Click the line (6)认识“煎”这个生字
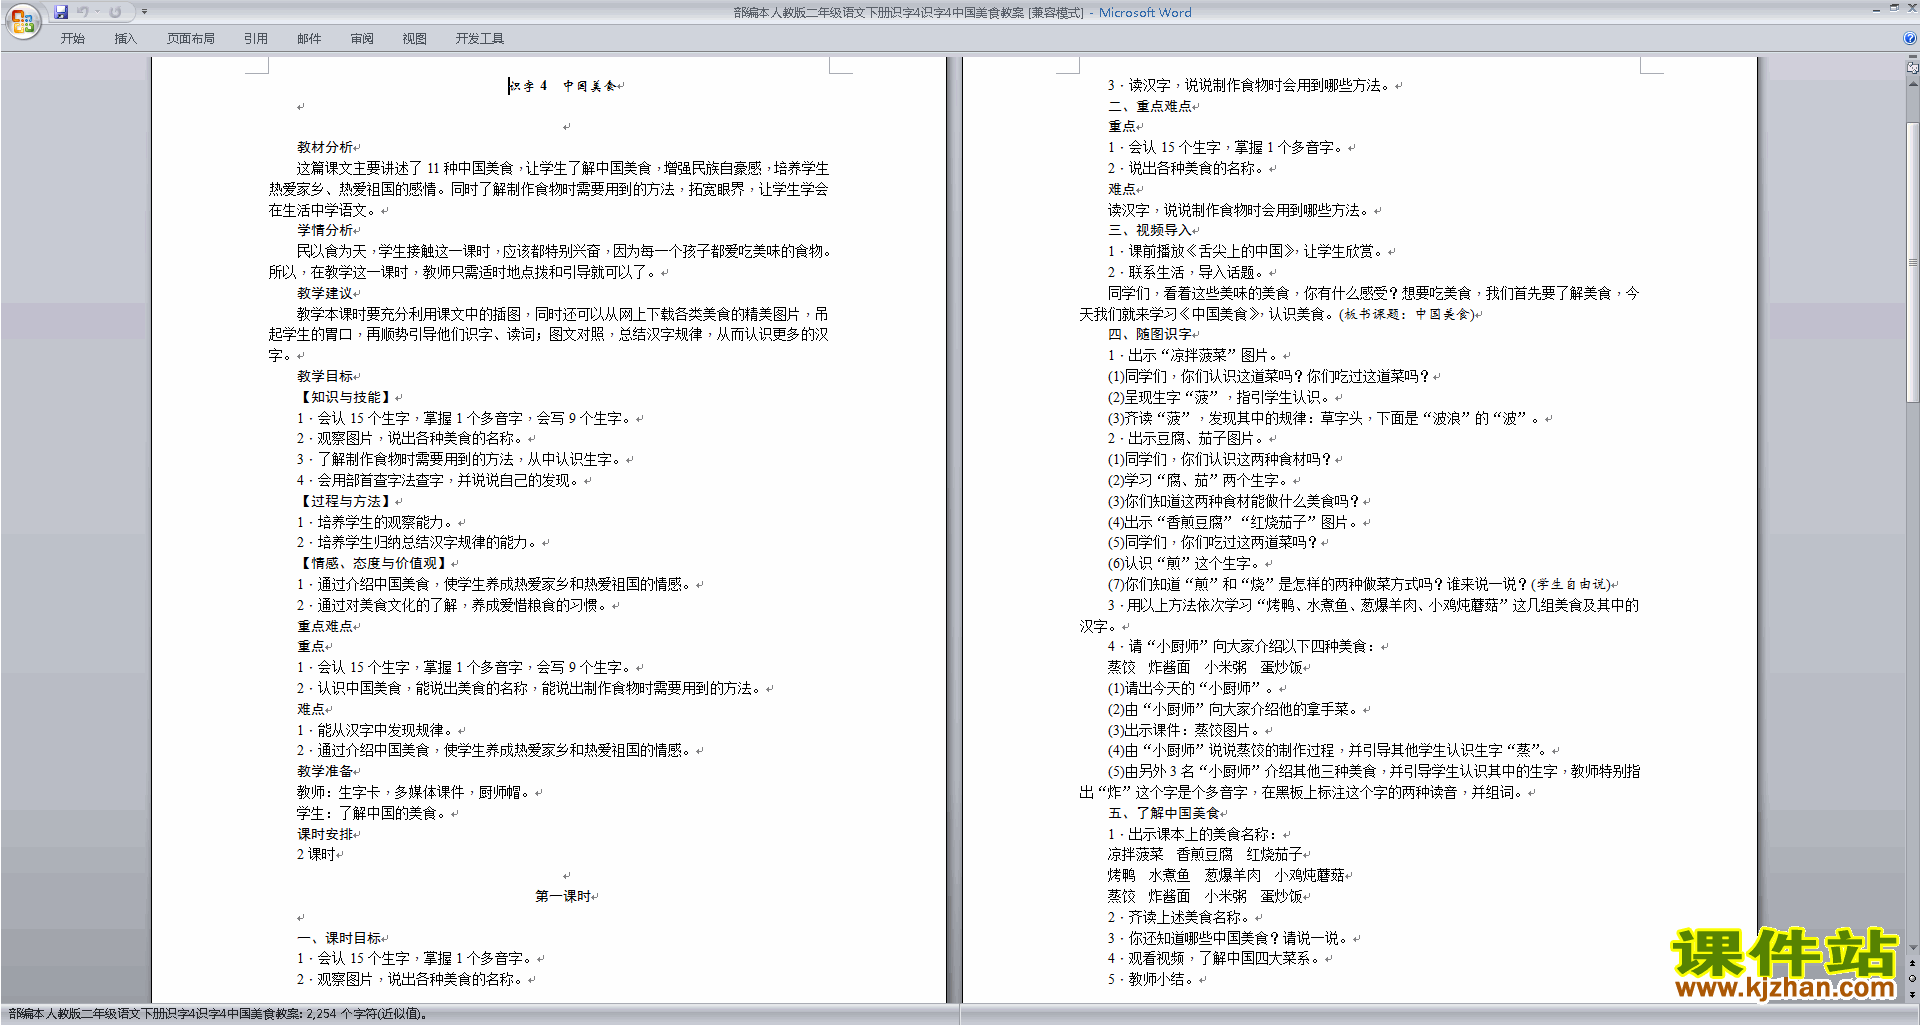 1185,564
